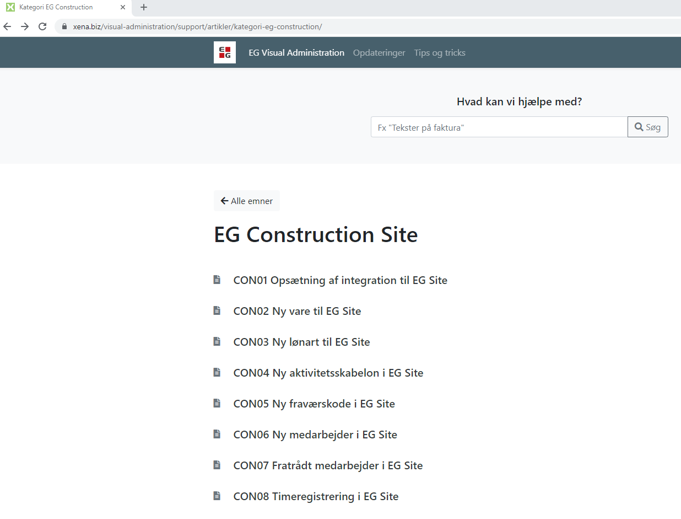The width and height of the screenshot is (681, 519).
Task: Click EG Visual Administration header link
Action: tap(296, 53)
